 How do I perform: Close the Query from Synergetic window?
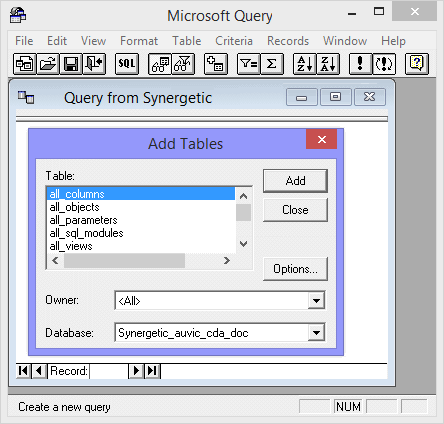370,97
